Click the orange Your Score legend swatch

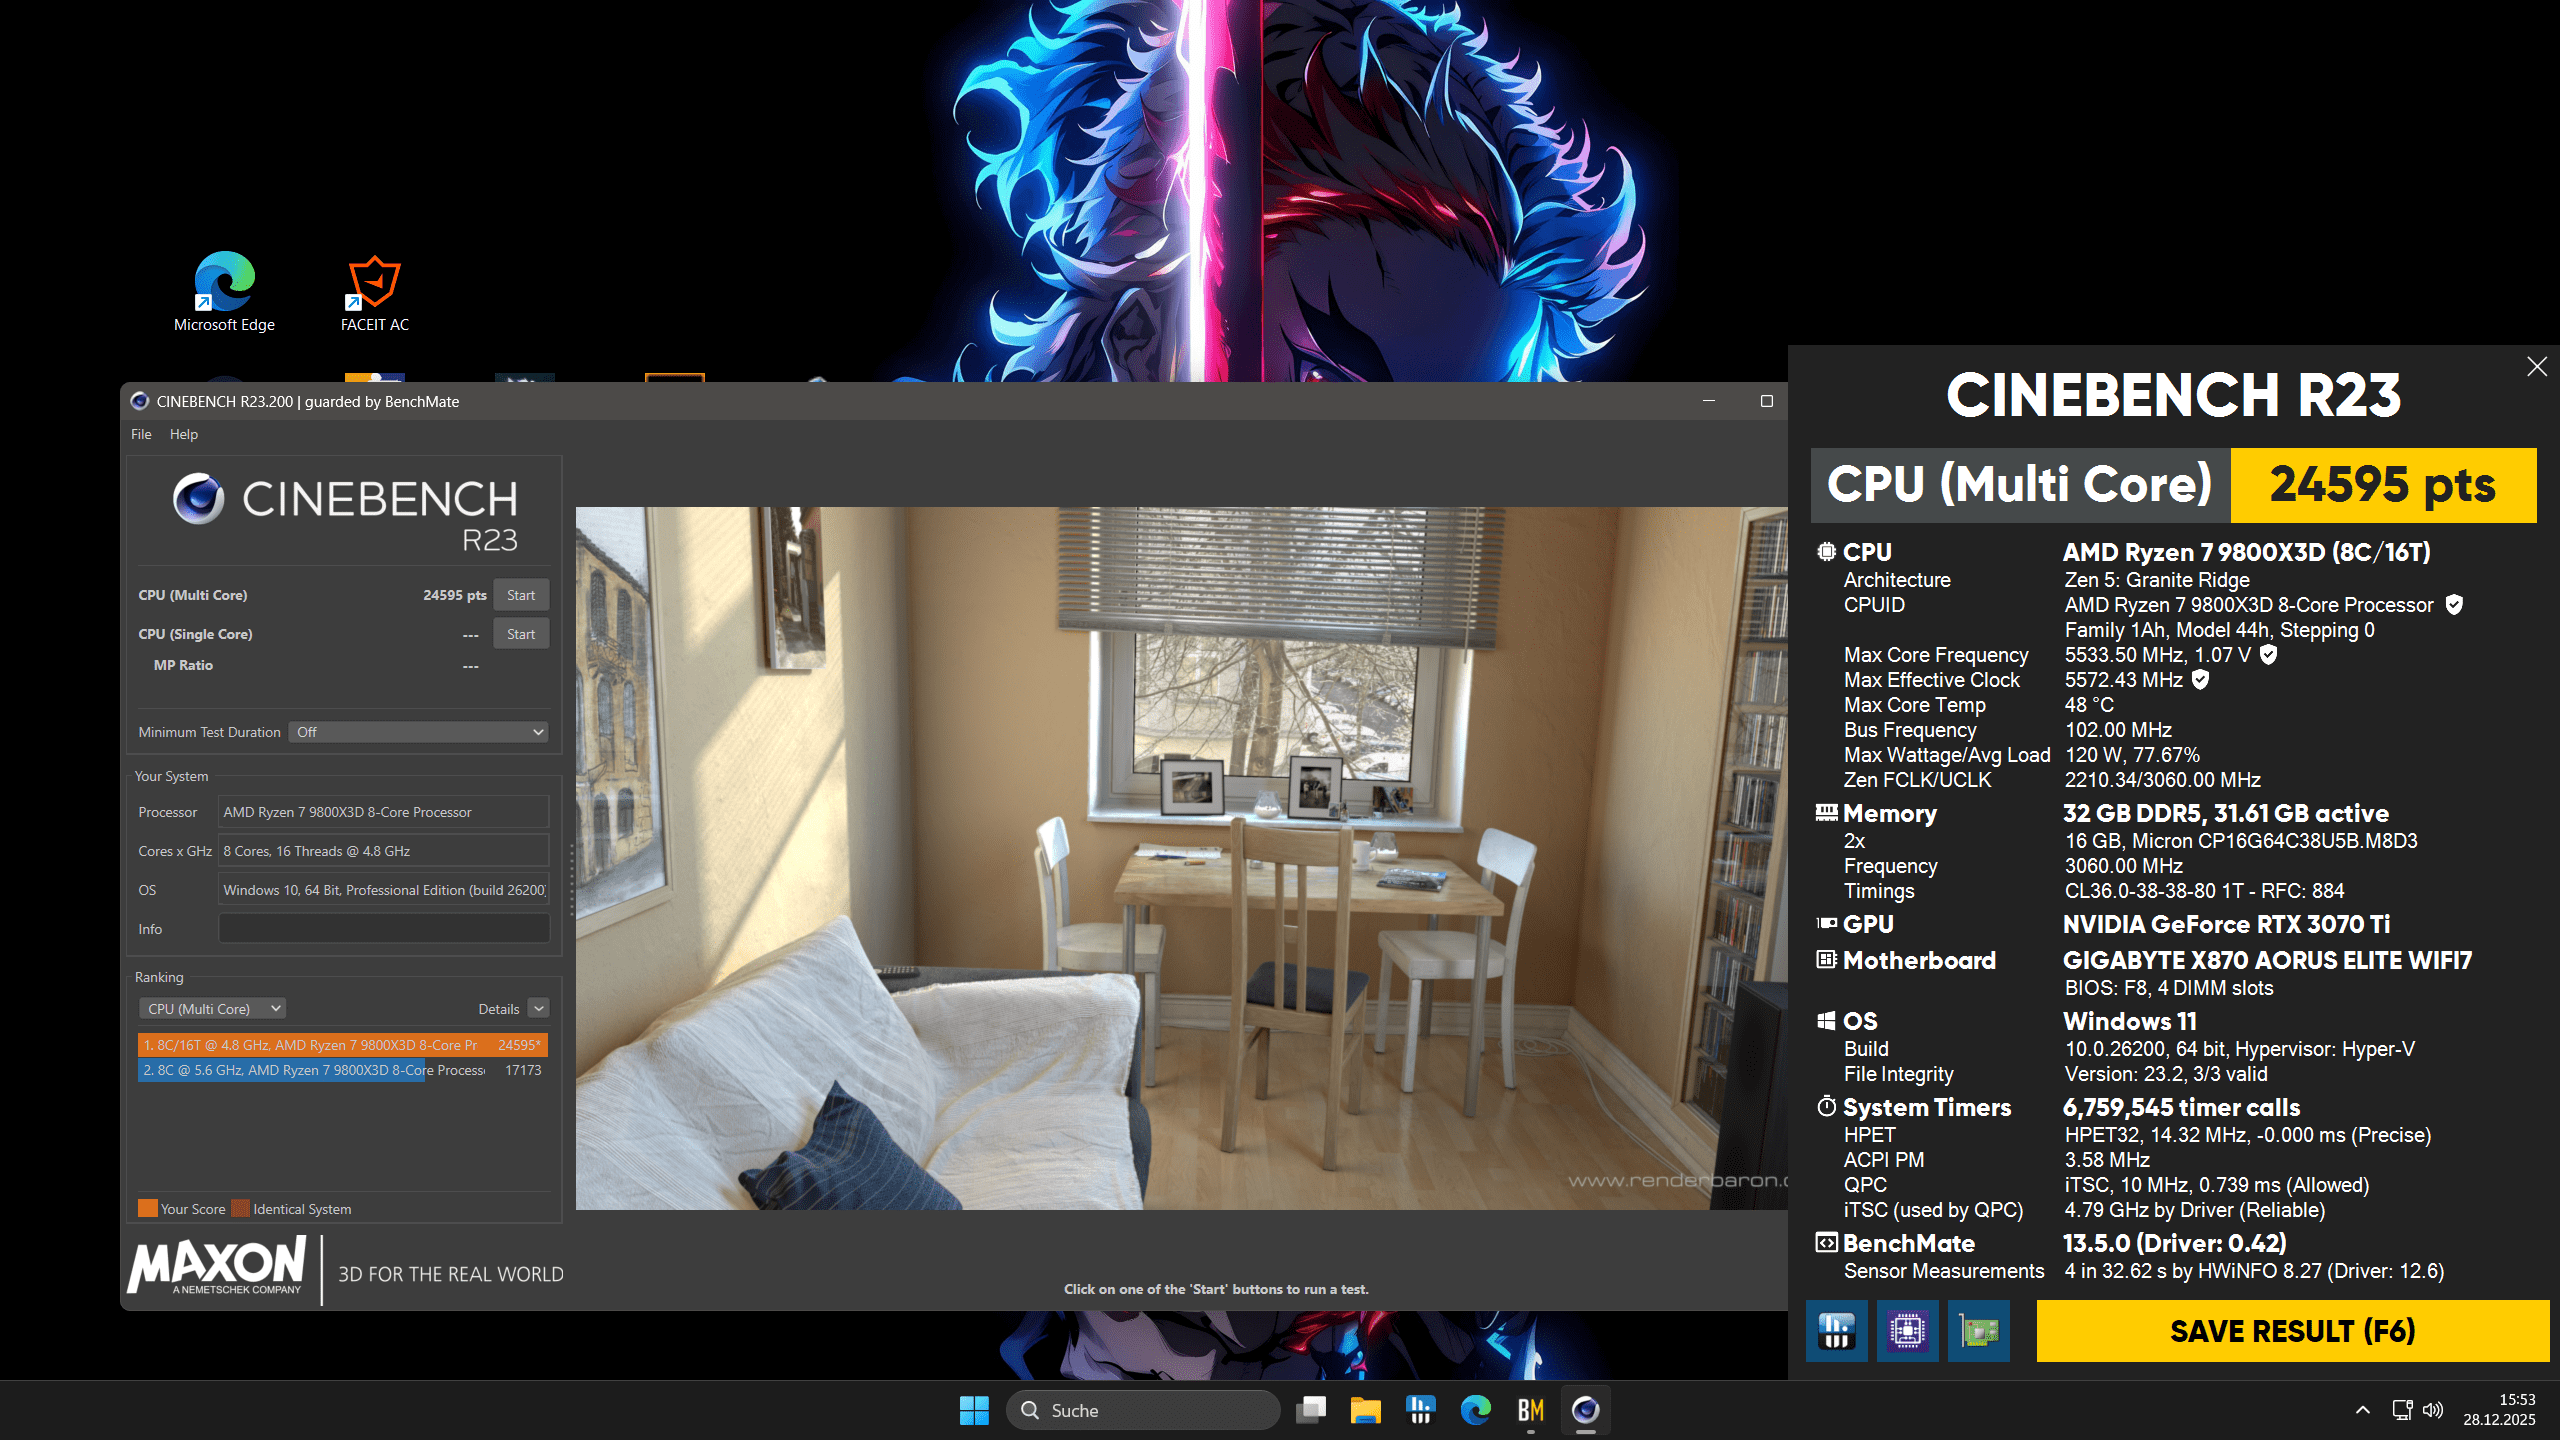pyautogui.click(x=146, y=1208)
